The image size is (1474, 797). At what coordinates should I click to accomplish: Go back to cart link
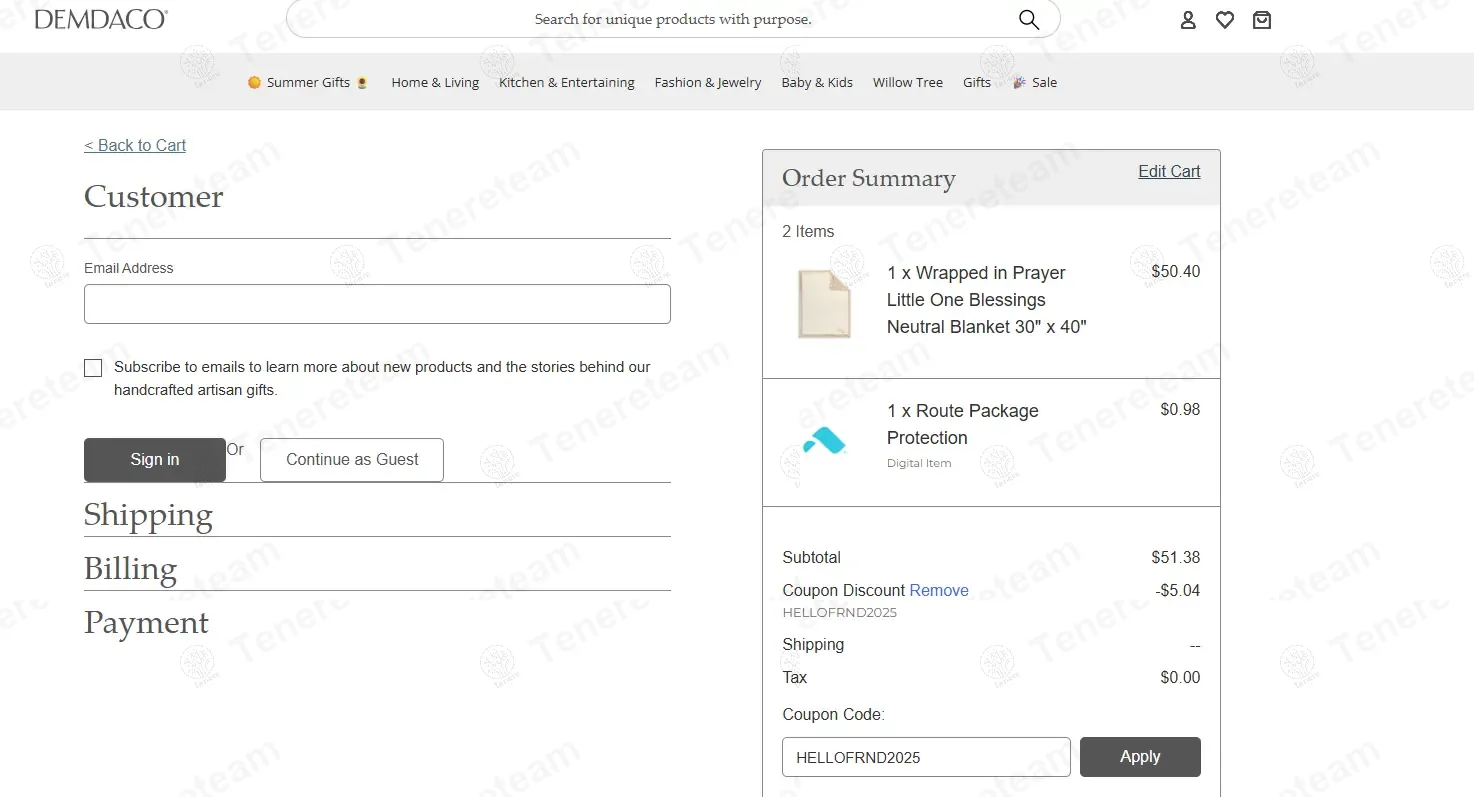pyautogui.click(x=135, y=146)
